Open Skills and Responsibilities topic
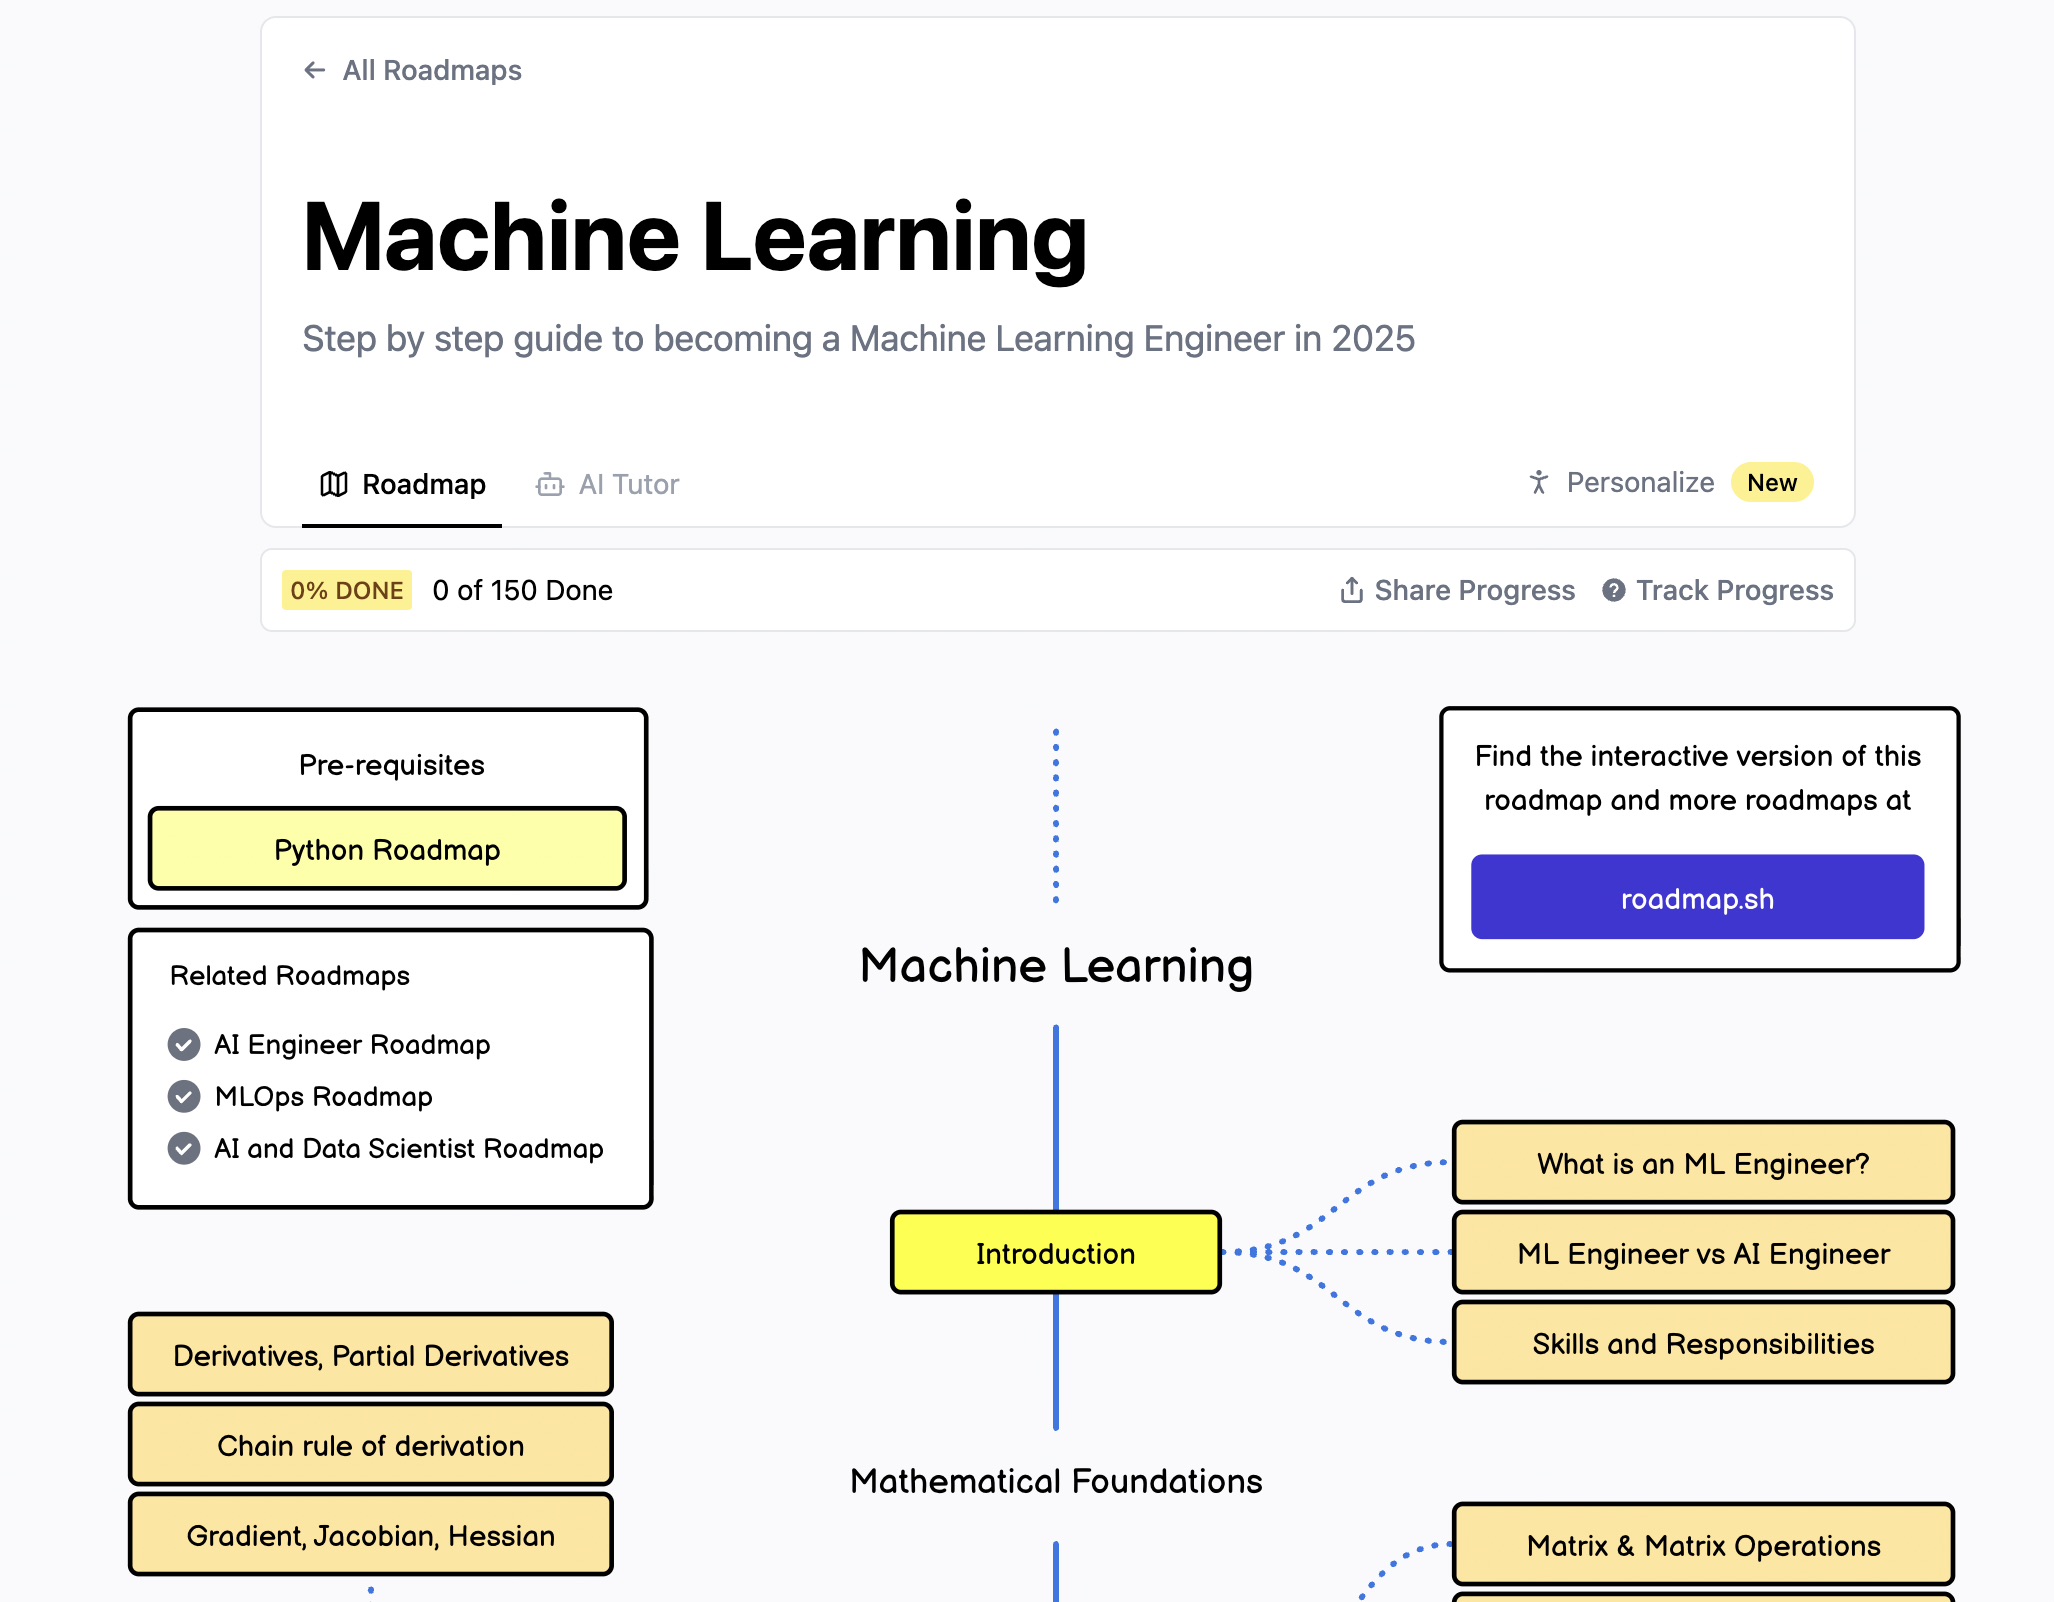Screen dimensions: 2054x1602 point(1703,1343)
